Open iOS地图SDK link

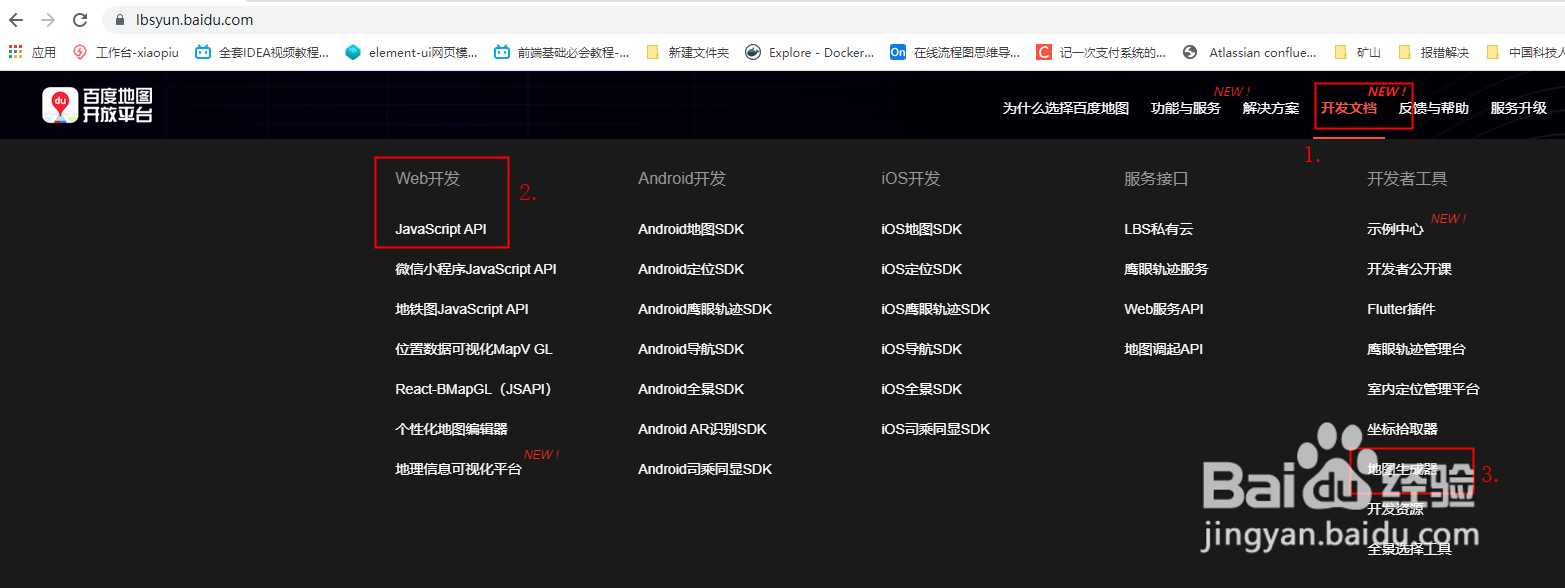pyautogui.click(x=921, y=229)
